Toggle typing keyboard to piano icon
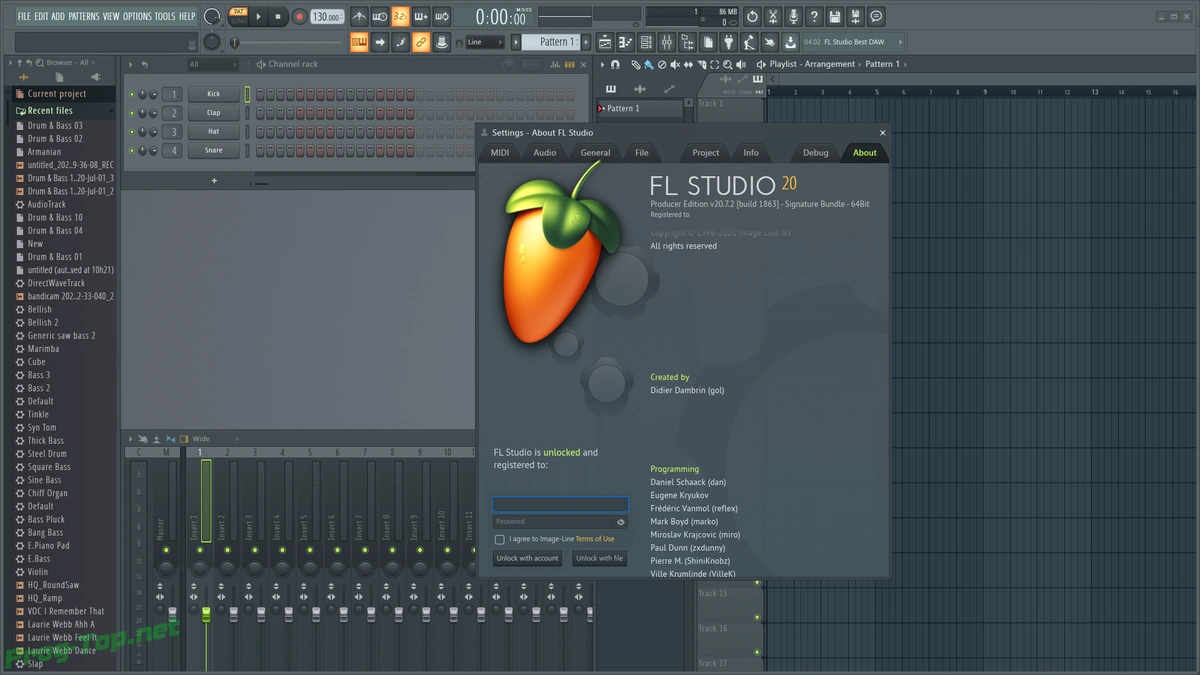Screen dimensions: 1200x675 pos(359,42)
